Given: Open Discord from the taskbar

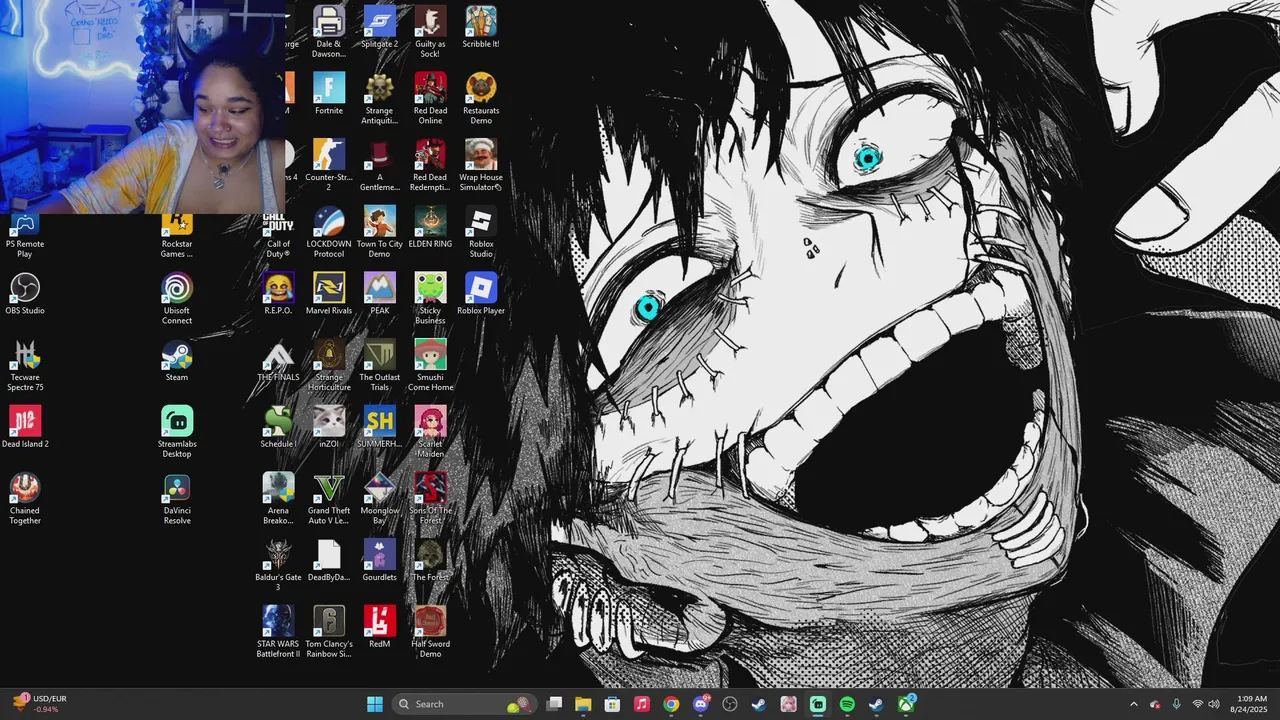Looking at the screenshot, I should (x=701, y=704).
